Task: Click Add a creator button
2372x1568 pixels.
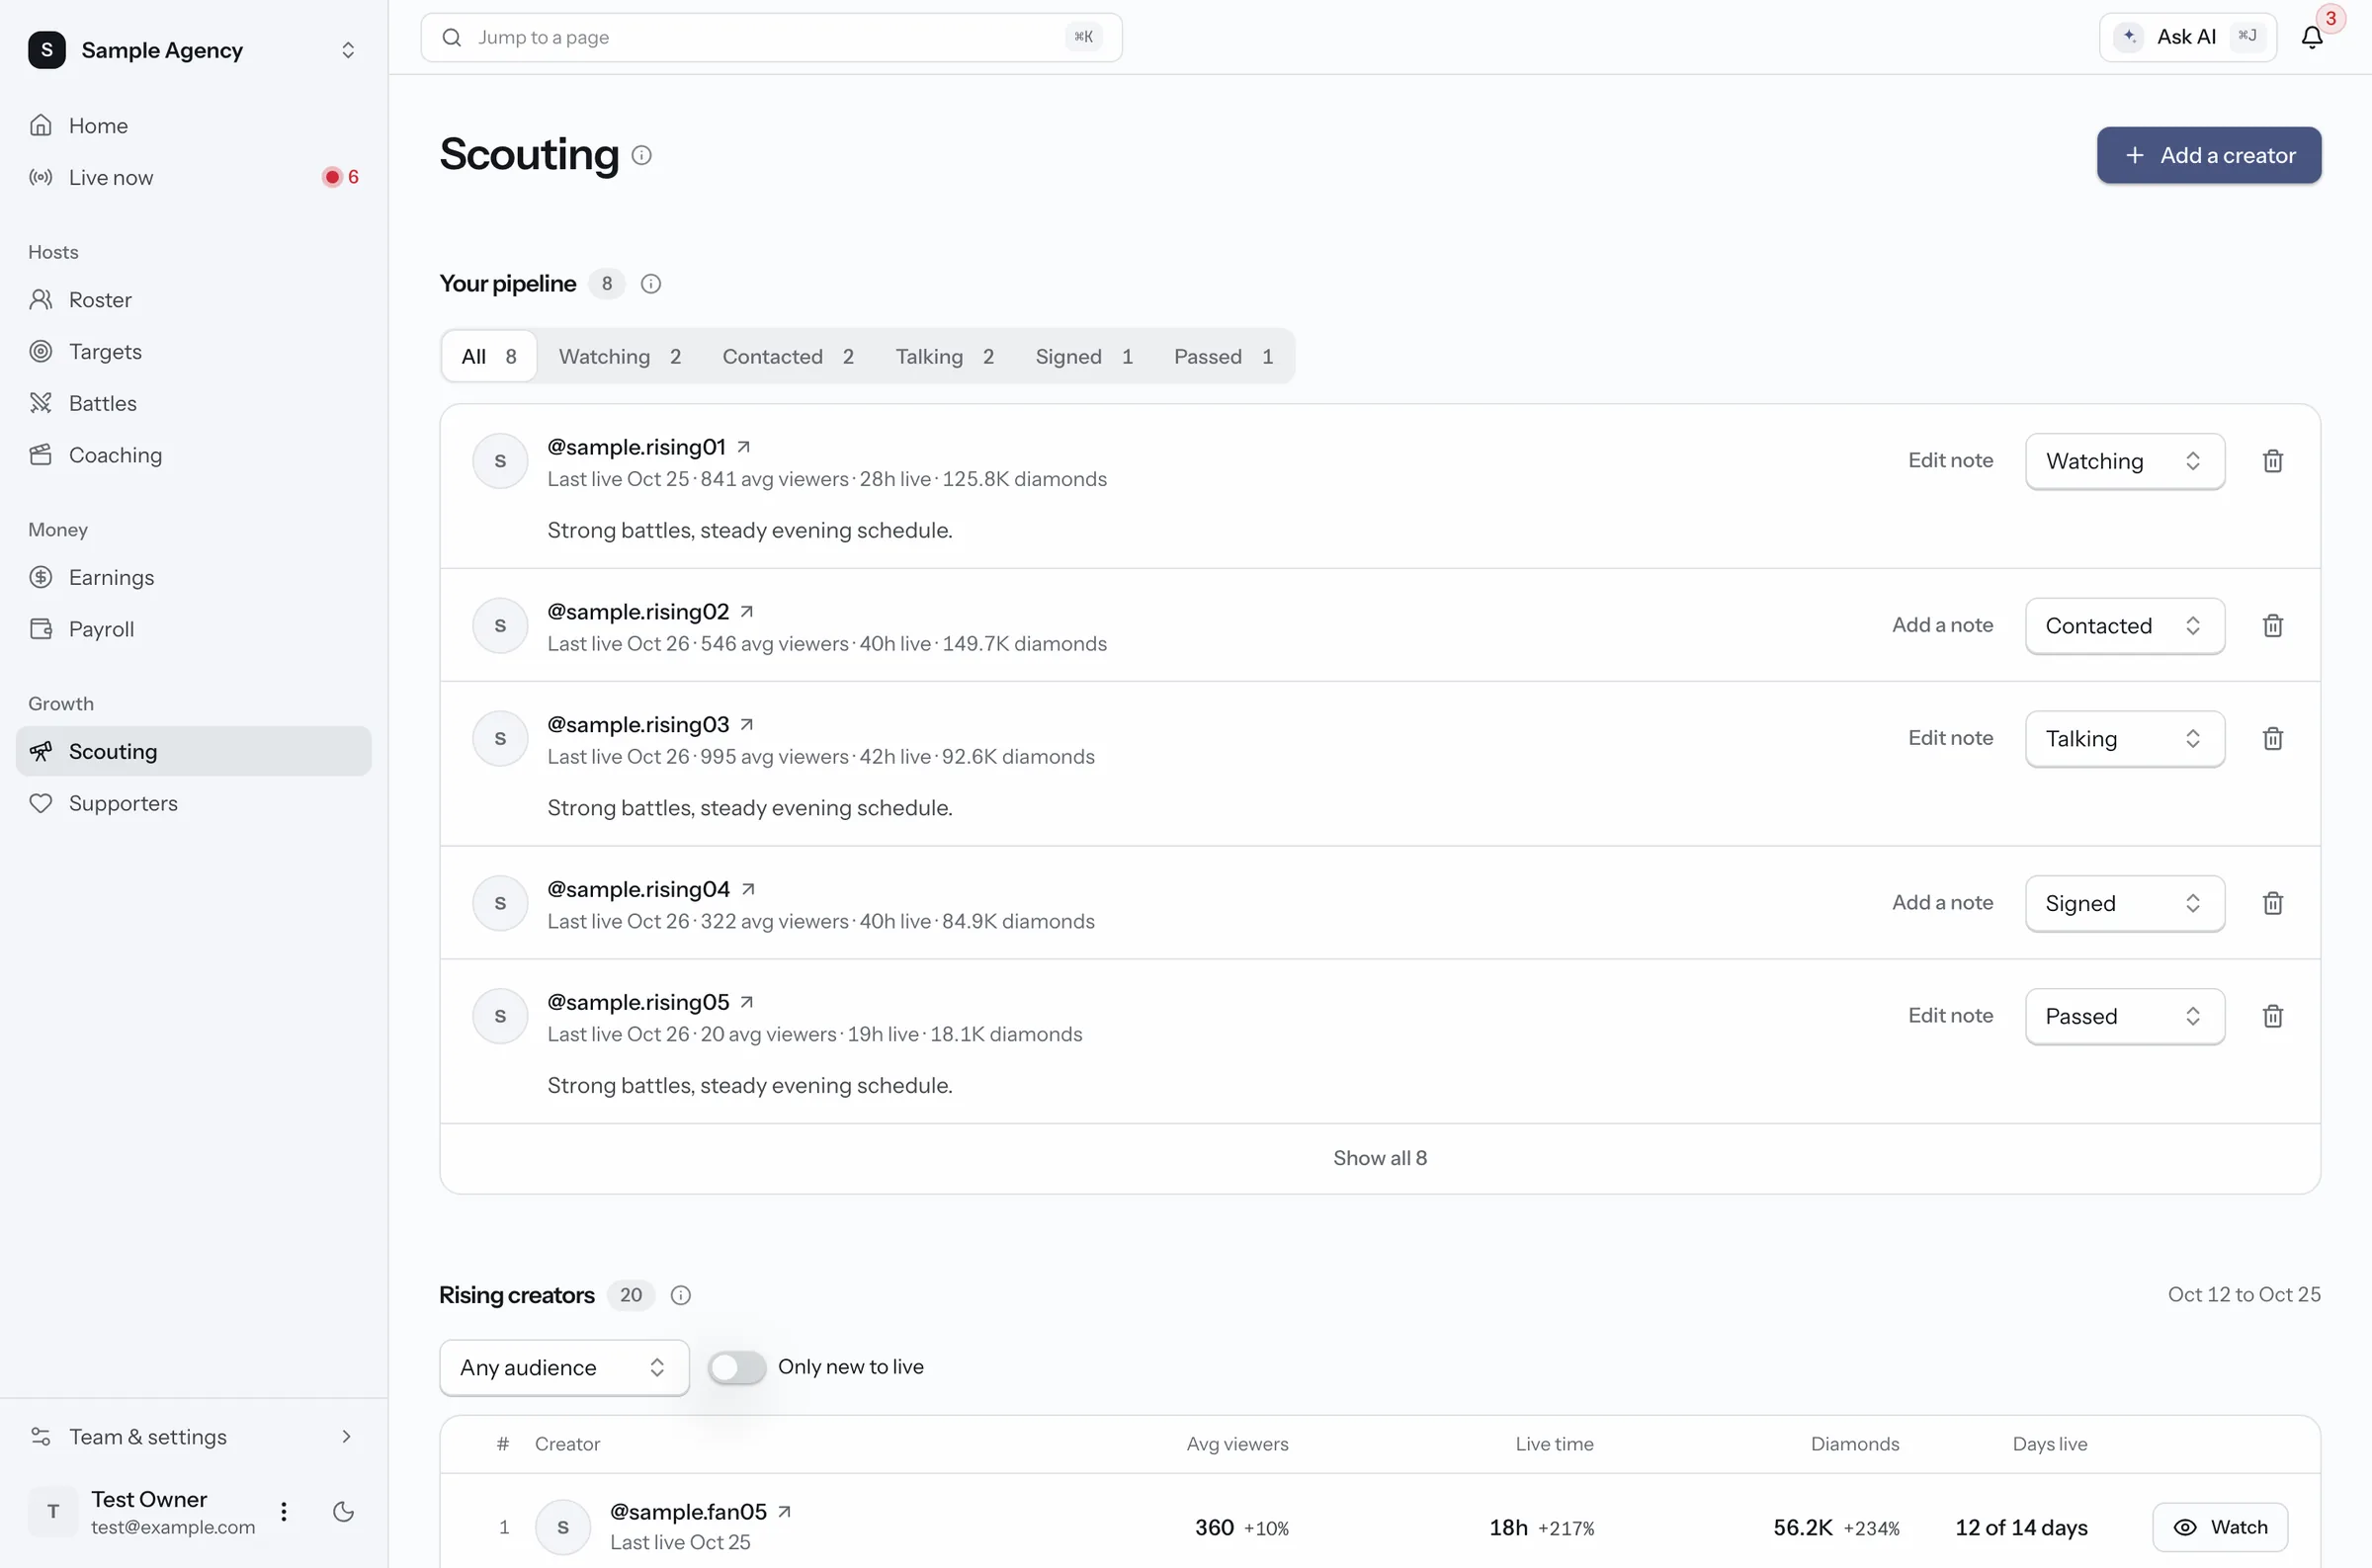Action: (x=2209, y=155)
